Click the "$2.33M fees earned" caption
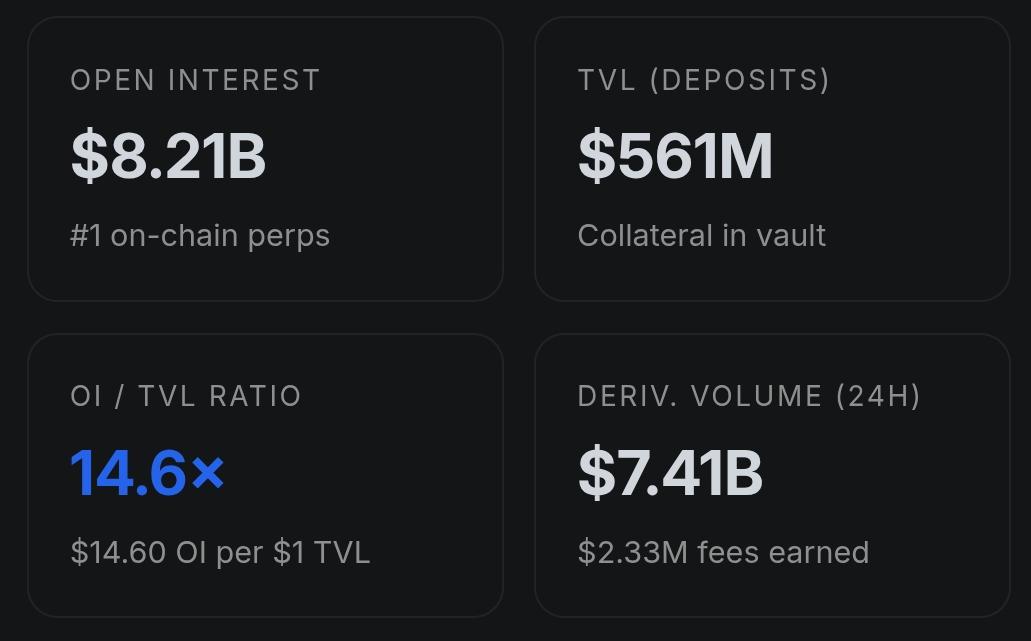 point(723,552)
